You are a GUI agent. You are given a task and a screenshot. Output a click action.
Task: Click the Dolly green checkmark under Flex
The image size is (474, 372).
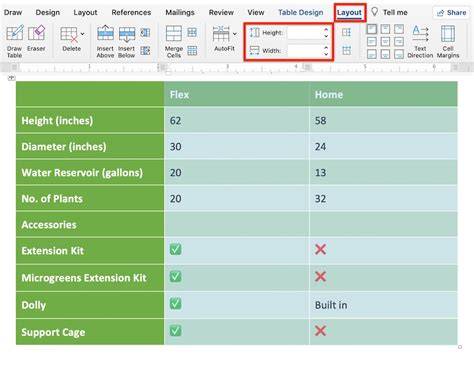click(x=176, y=303)
